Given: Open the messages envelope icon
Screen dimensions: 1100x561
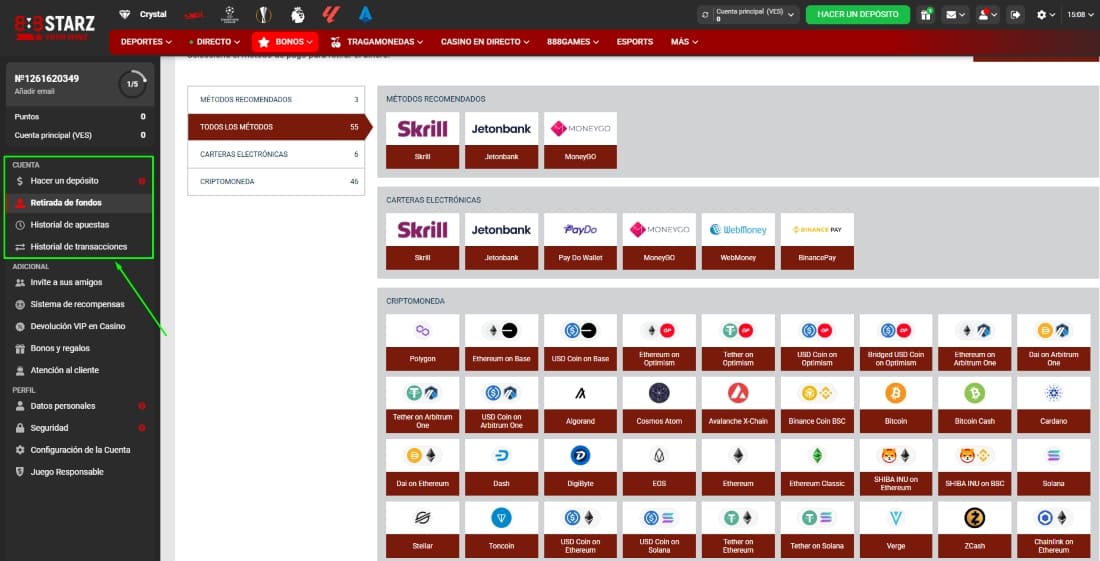Looking at the screenshot, I should [955, 15].
